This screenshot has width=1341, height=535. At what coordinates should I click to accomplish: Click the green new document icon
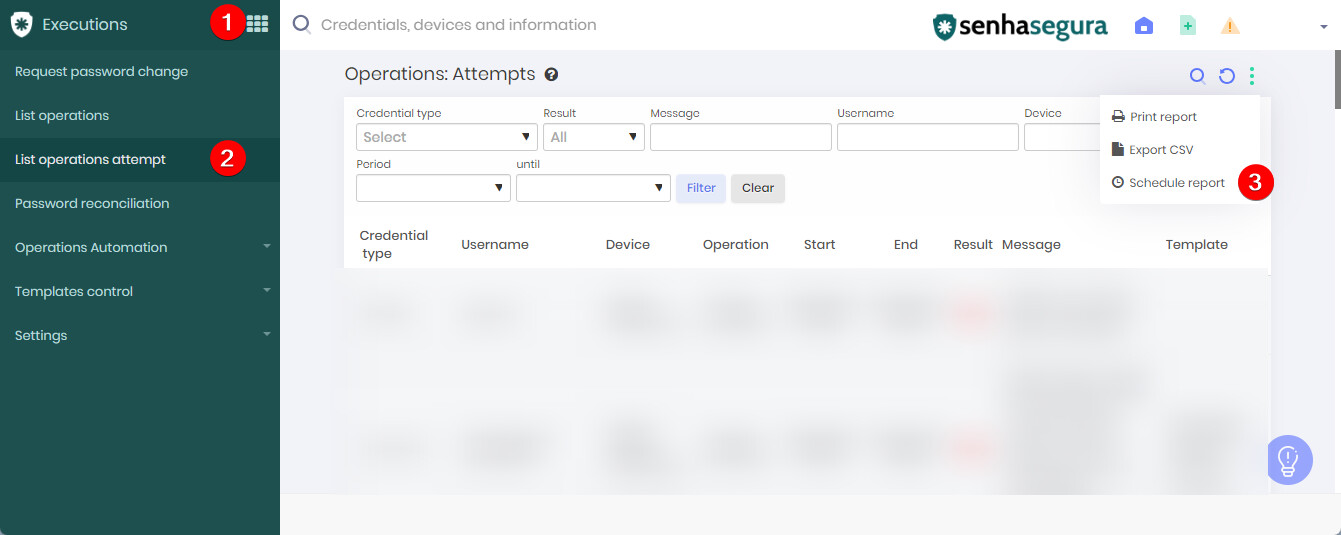(x=1187, y=26)
